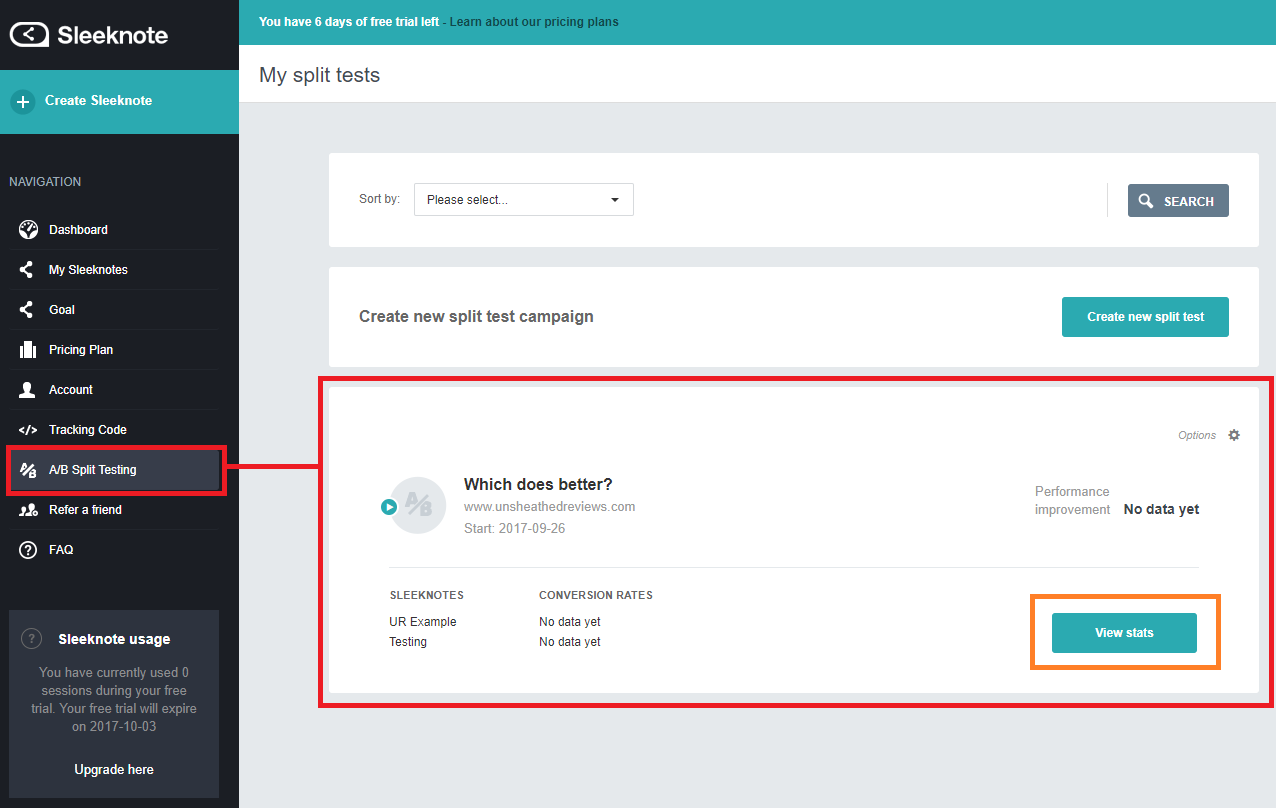Click the My Sleeknotes share icon
The image size is (1276, 808).
point(27,269)
